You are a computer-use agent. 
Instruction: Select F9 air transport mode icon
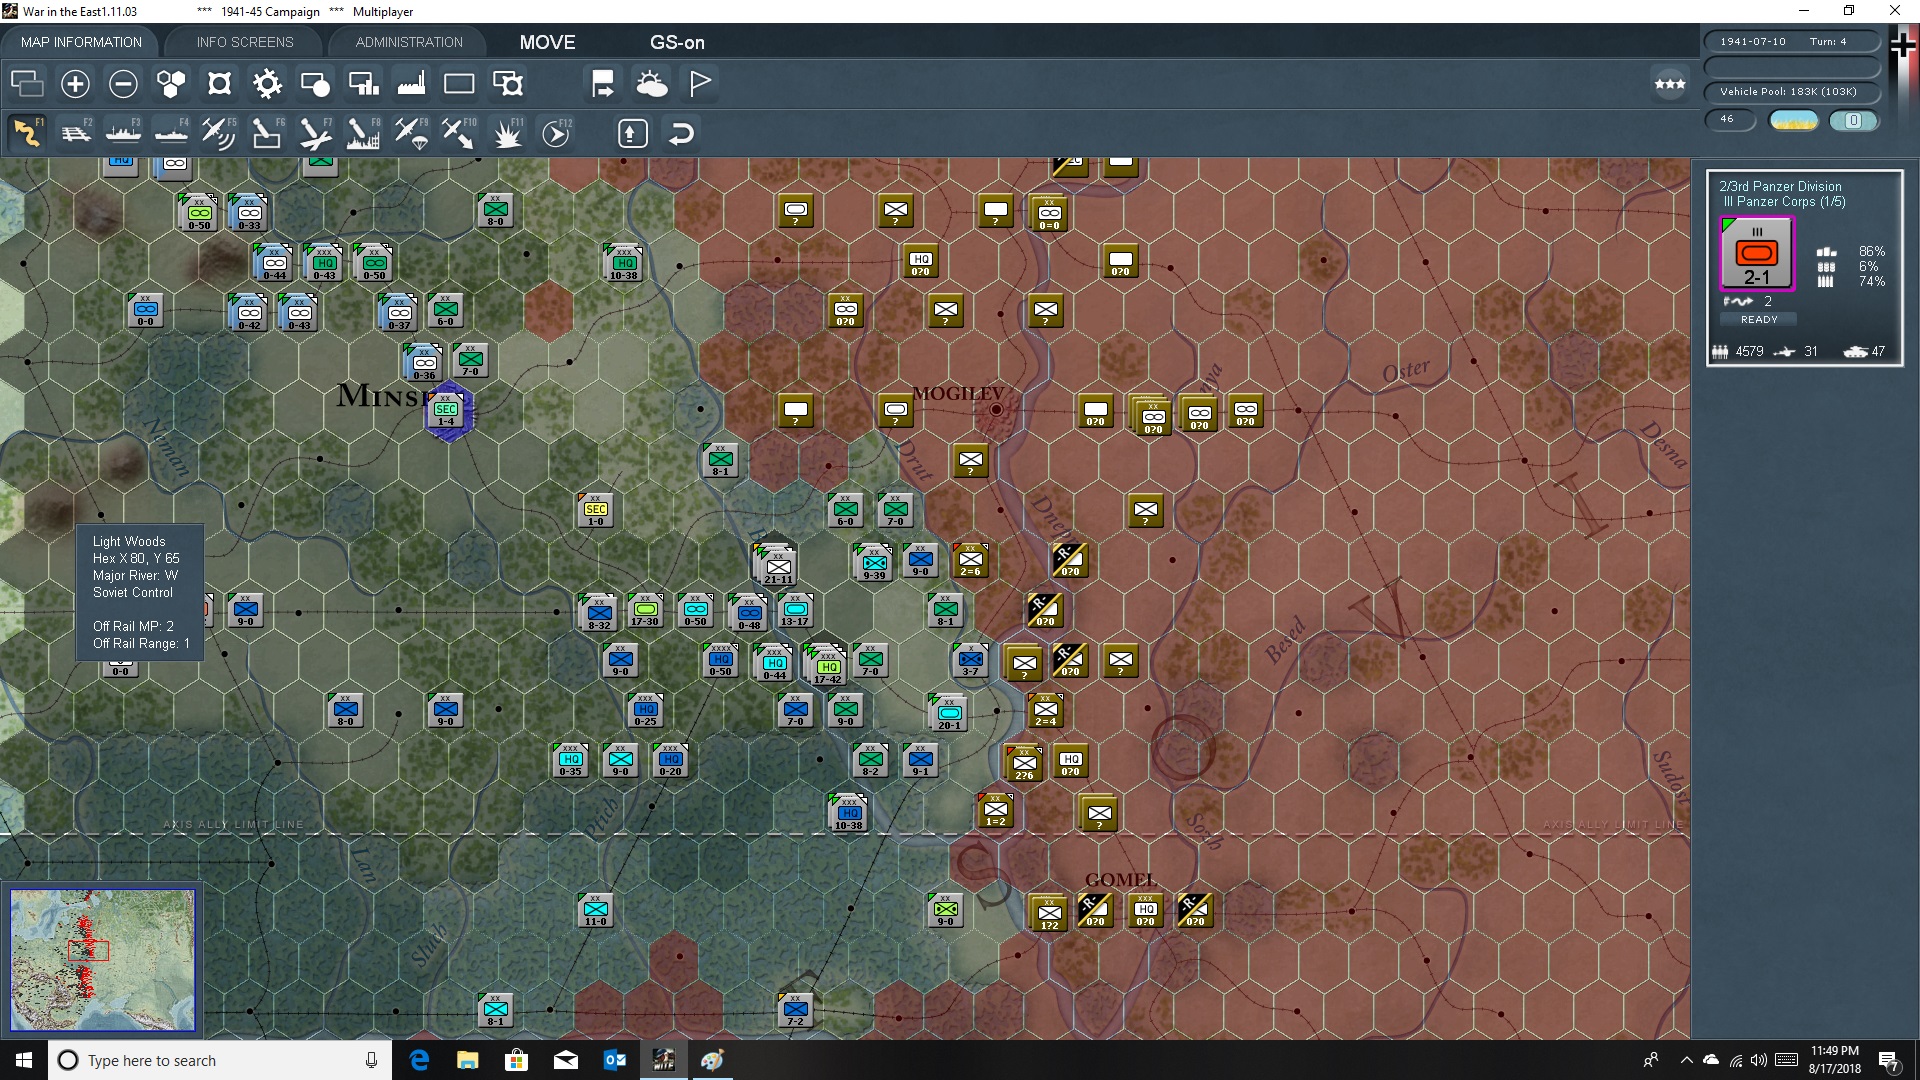[411, 133]
